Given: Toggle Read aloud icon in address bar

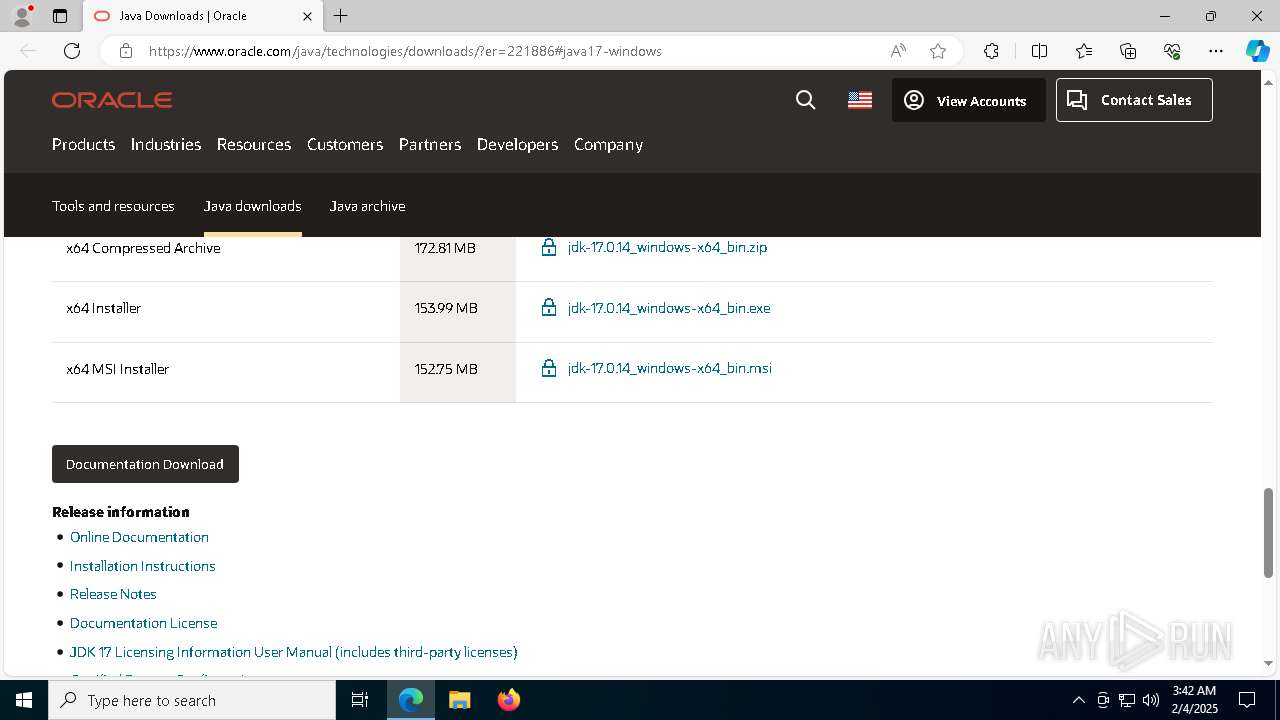Looking at the screenshot, I should [x=898, y=51].
